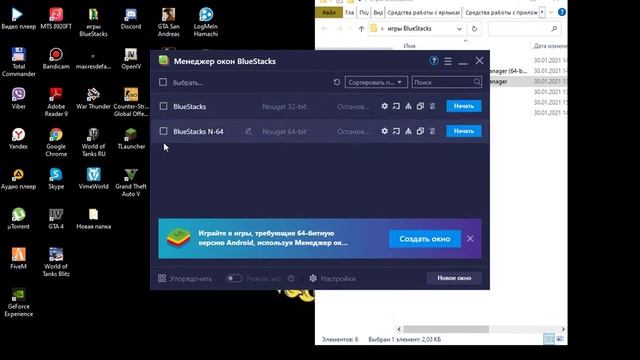Viewport: 640px width, 360px height.
Task: Click Explorer up-folder arrow
Action: pyautogui.click(x=361, y=29)
